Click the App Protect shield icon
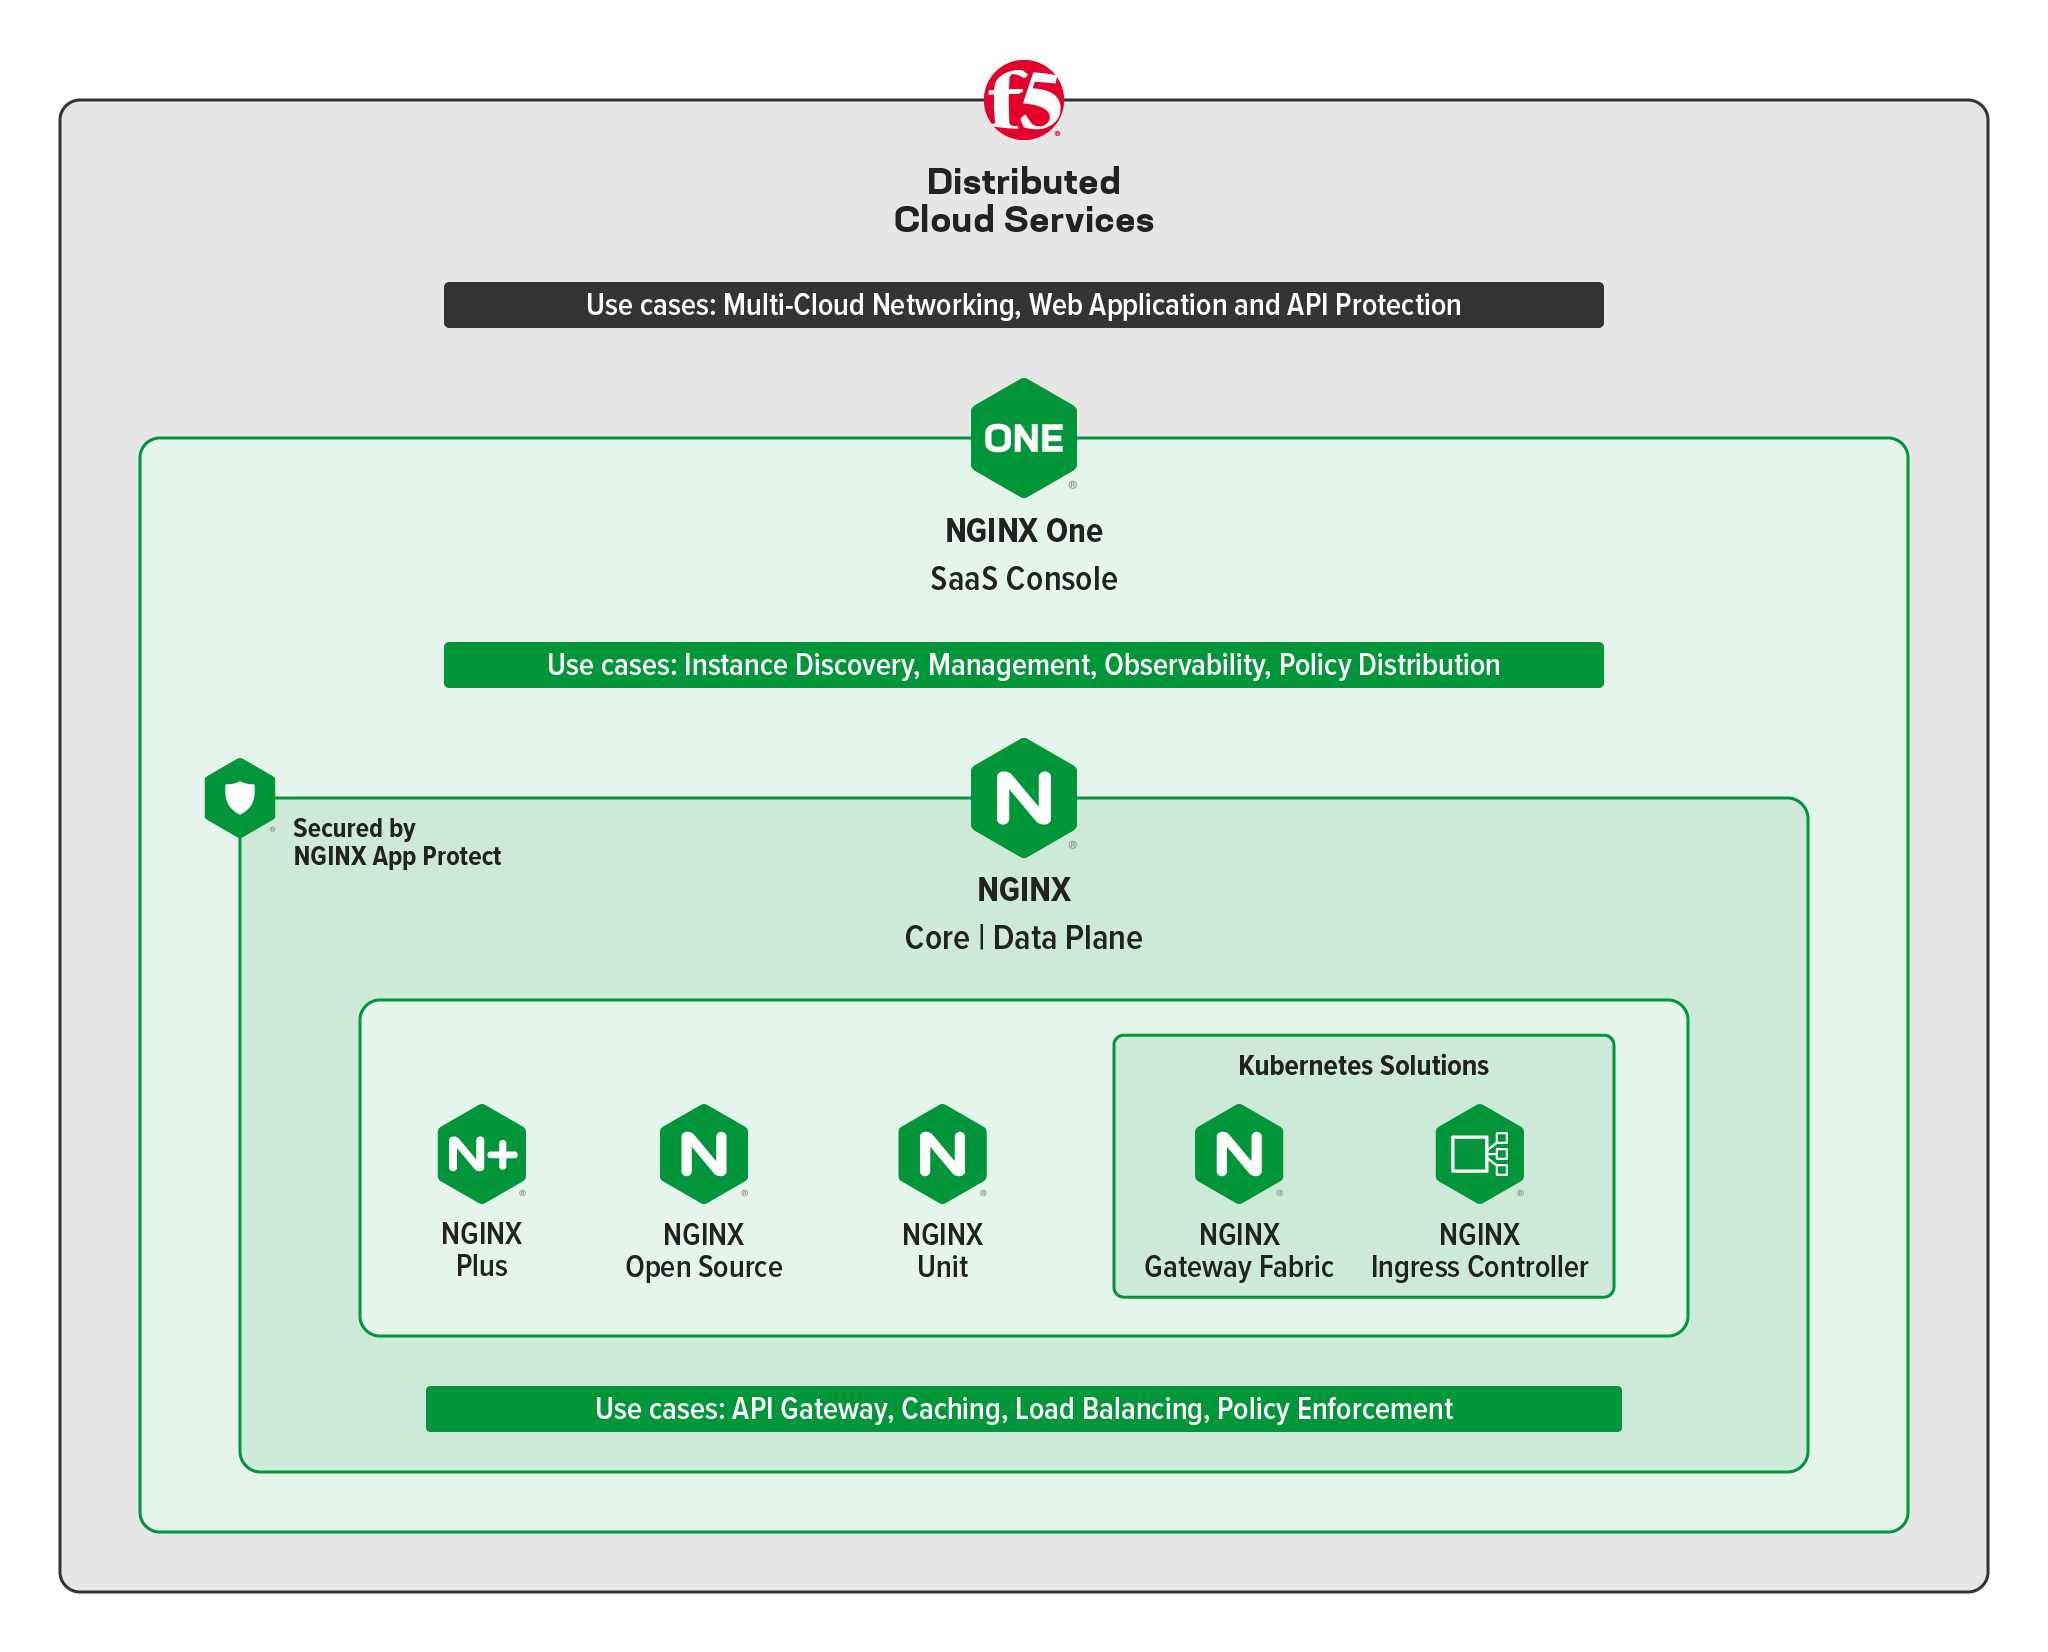This screenshot has width=2048, height=1652. tap(240, 797)
